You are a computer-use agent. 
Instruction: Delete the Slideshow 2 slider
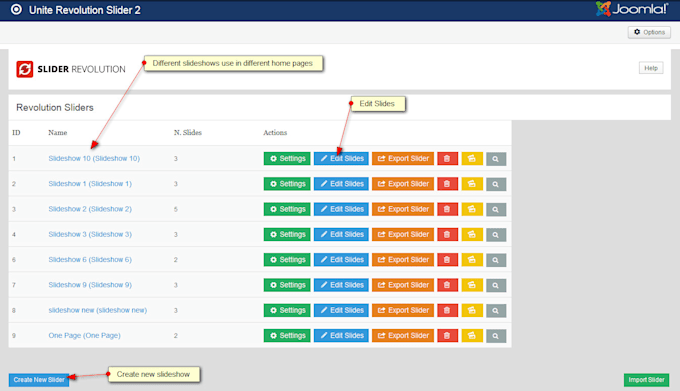tap(447, 209)
